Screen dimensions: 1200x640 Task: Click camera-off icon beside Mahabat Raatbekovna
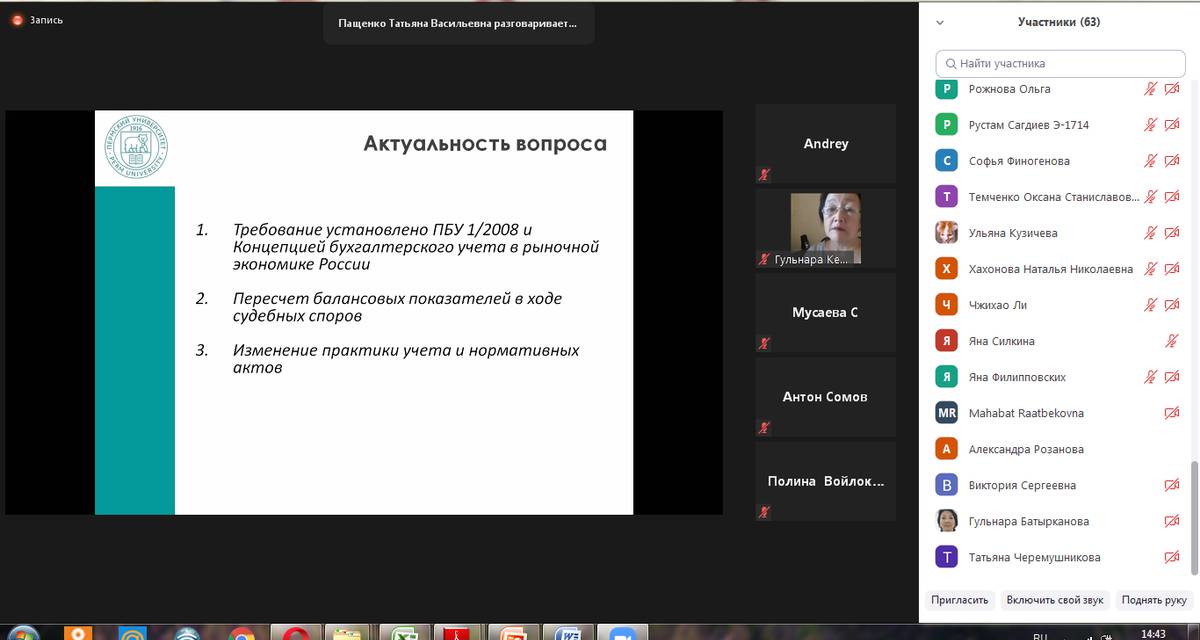(x=1172, y=413)
